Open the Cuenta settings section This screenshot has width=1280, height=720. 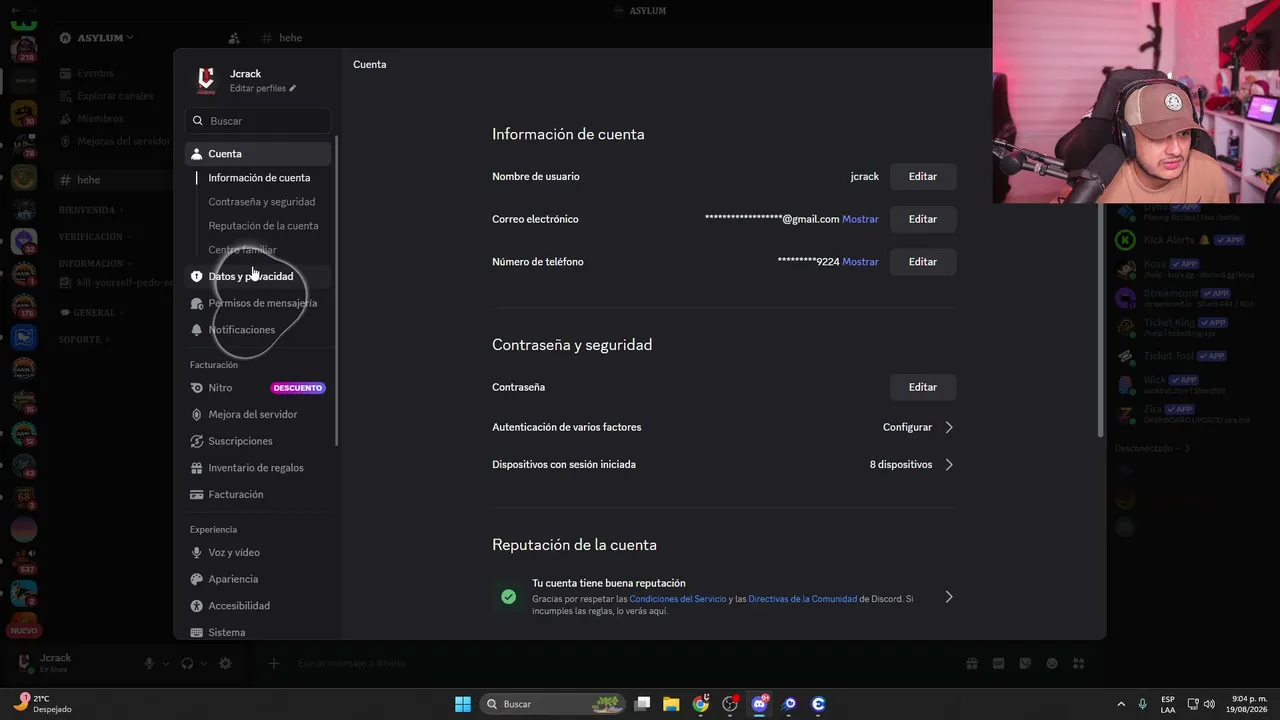click(258, 154)
